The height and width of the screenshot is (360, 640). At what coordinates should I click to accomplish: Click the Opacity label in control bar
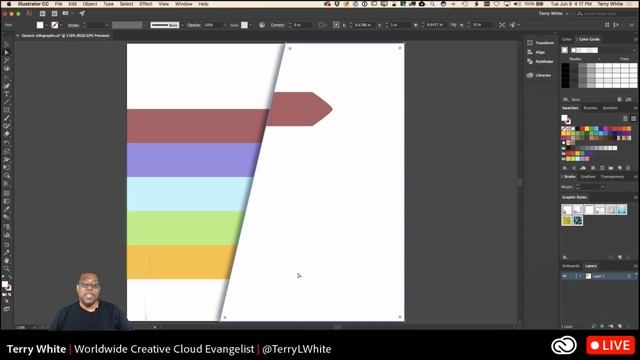click(194, 25)
